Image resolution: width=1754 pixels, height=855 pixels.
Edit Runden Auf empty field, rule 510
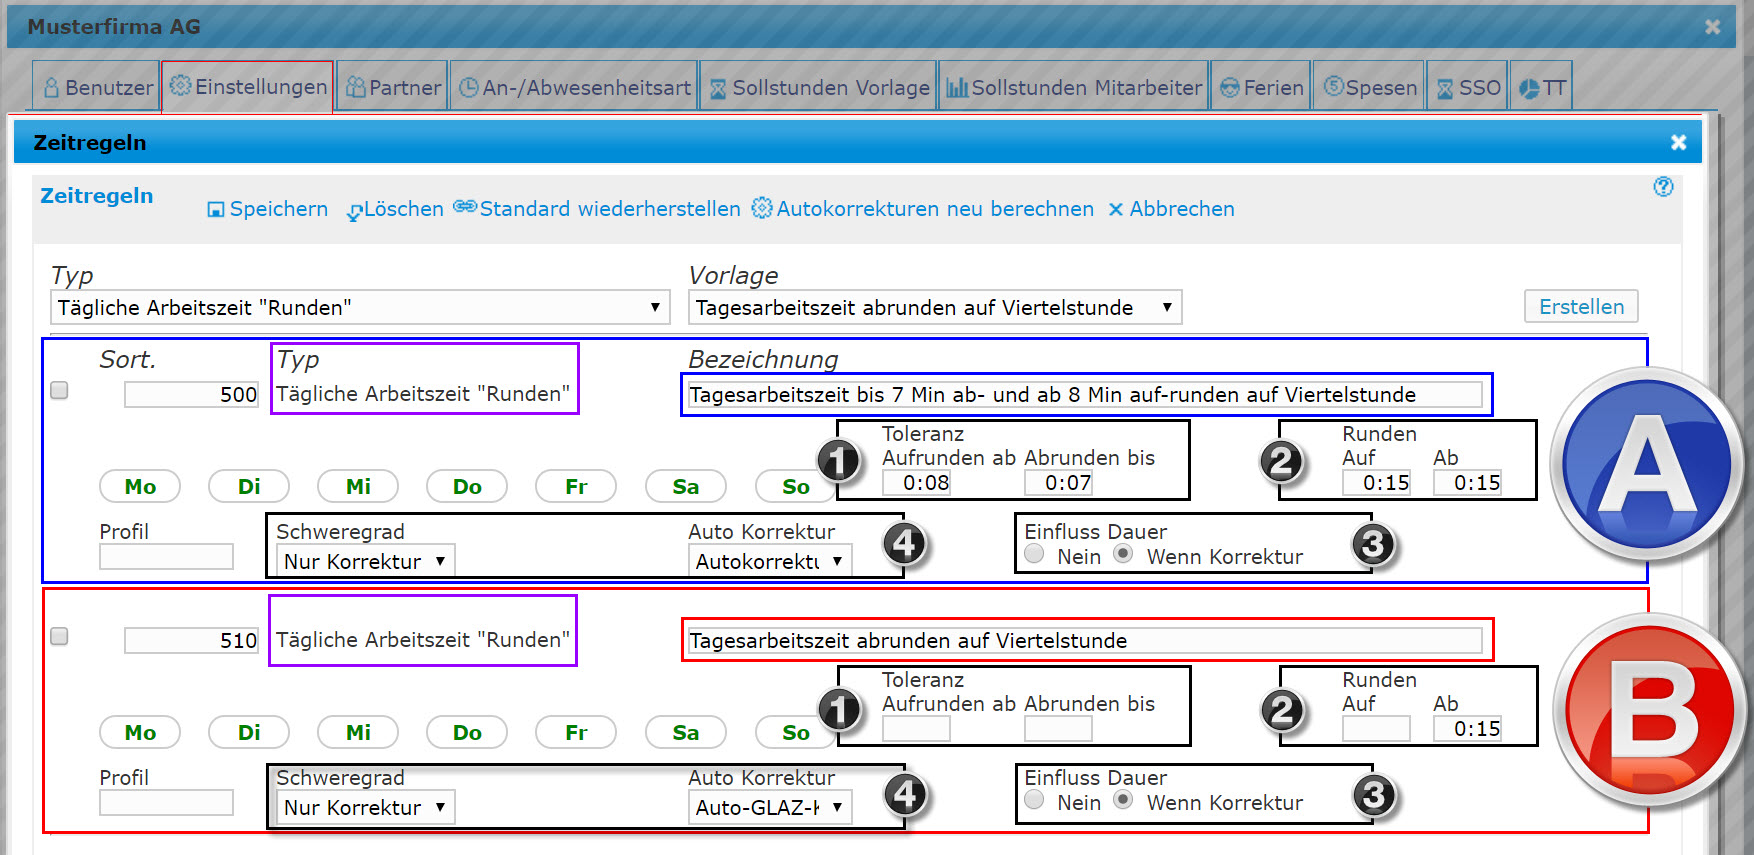(x=1376, y=728)
